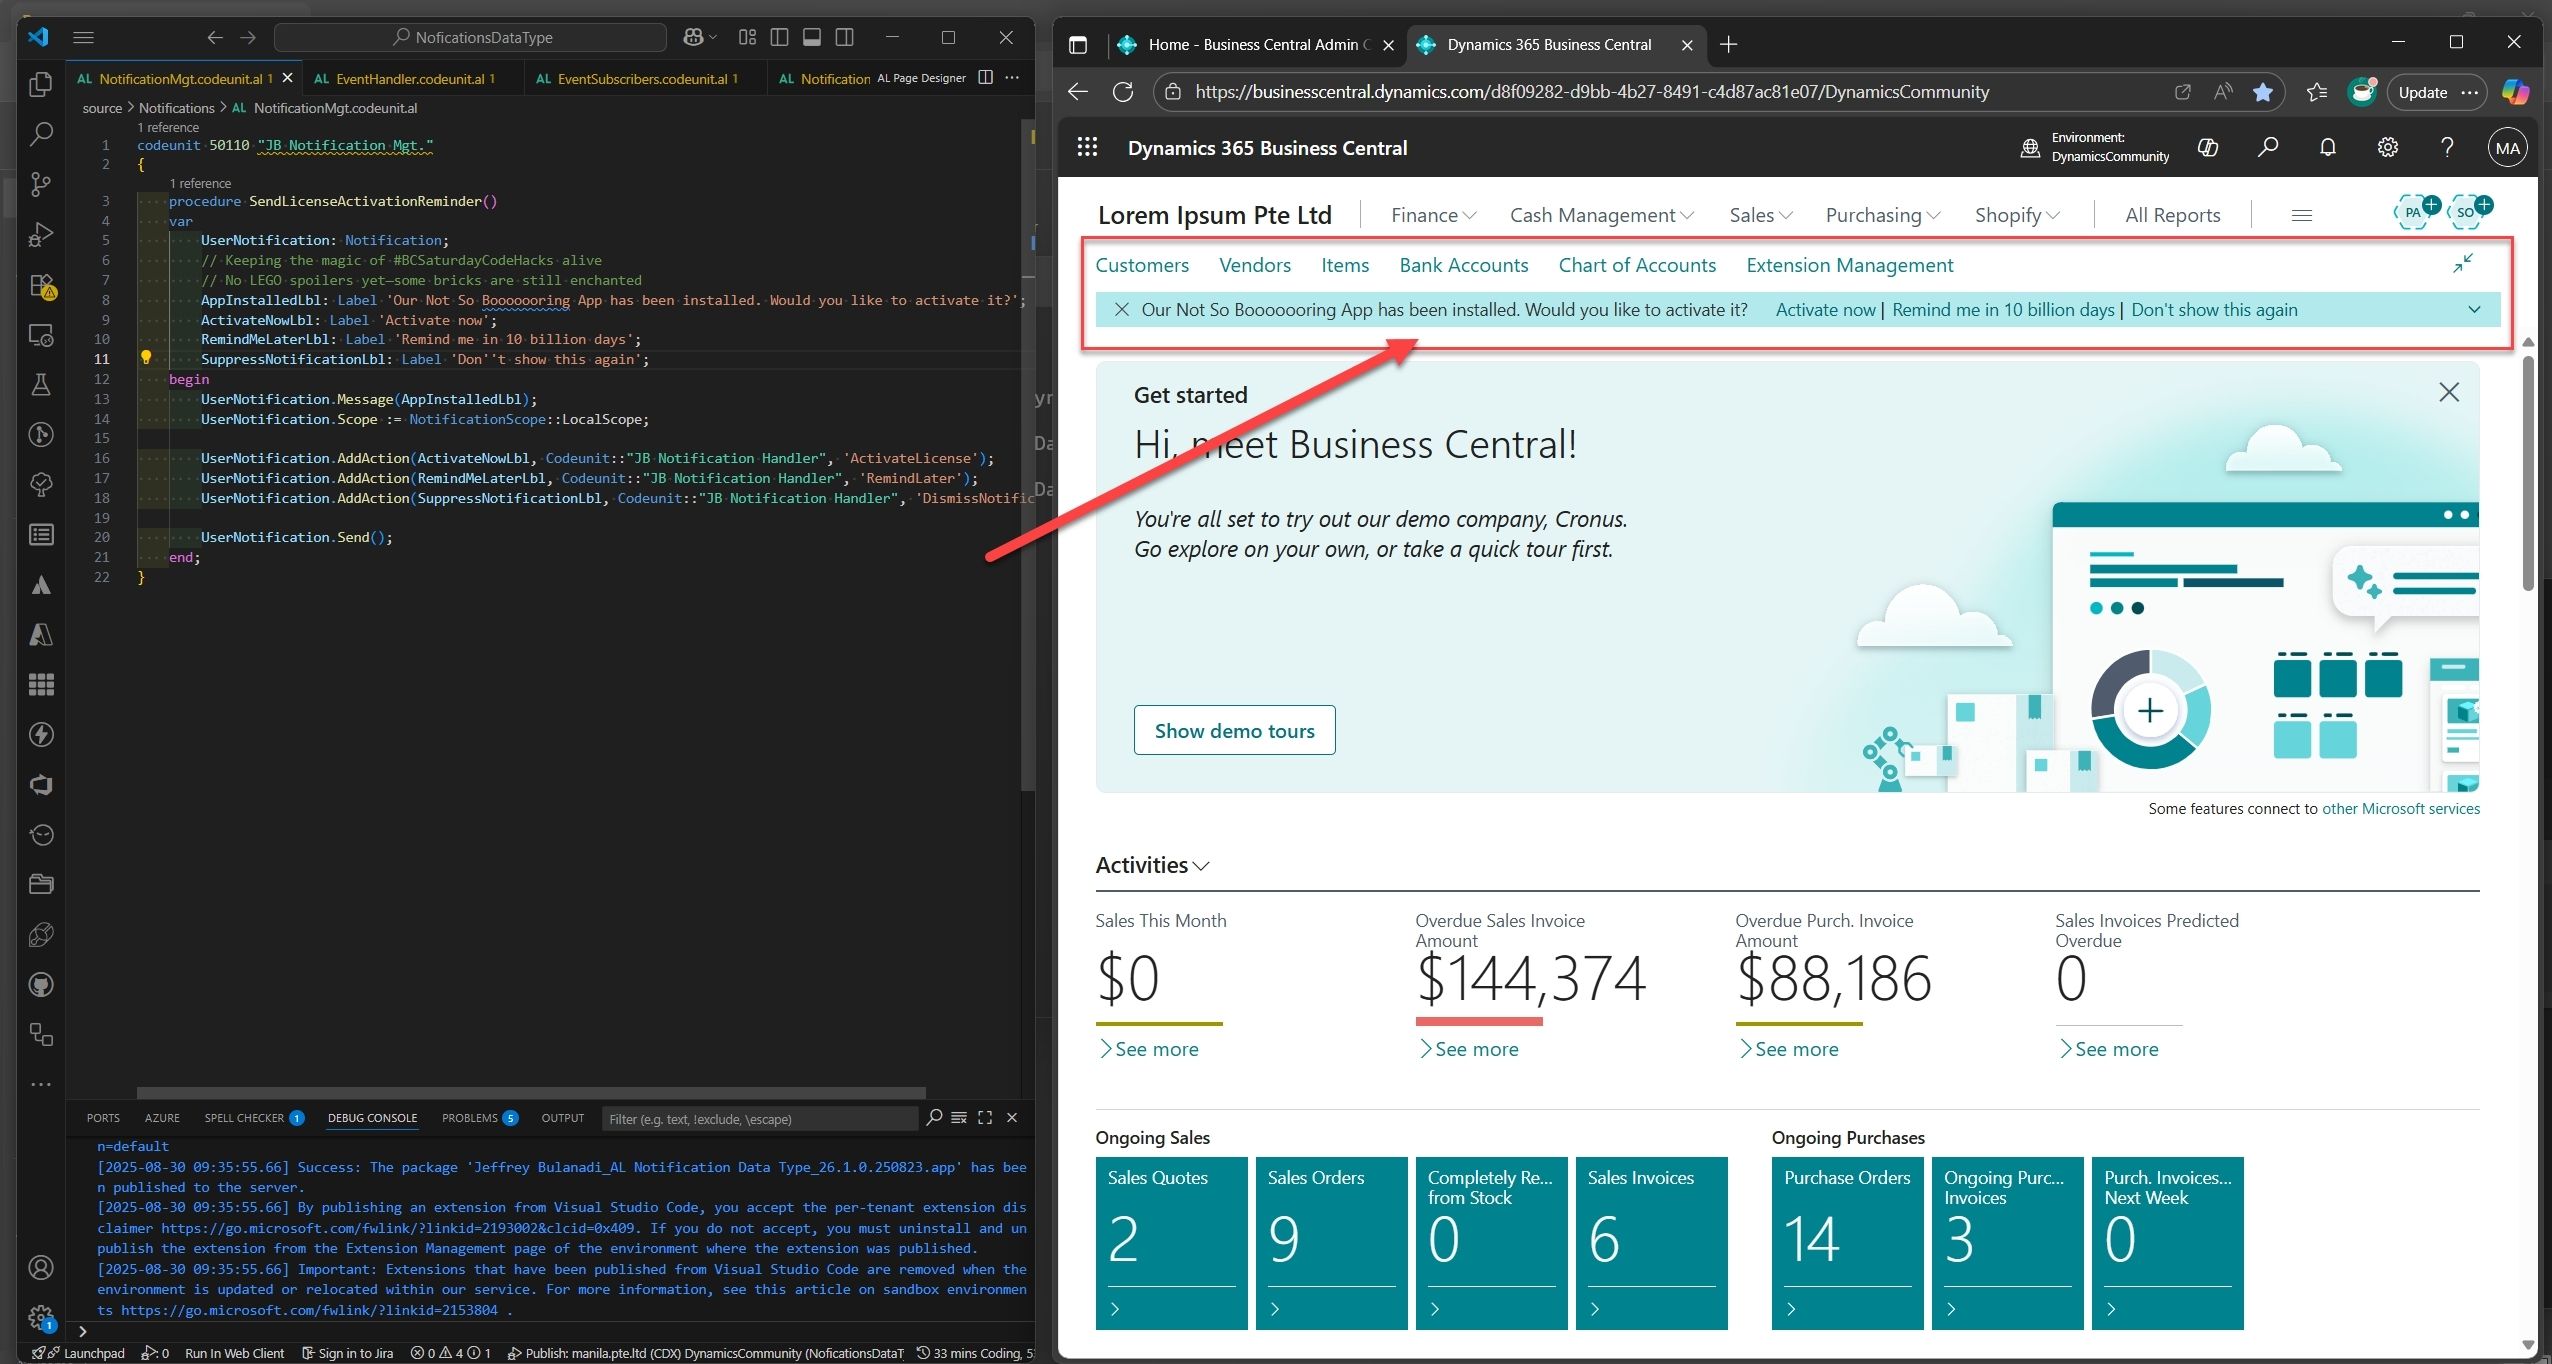2552x1364 pixels.
Task: Click the debug console filter field
Action: (758, 1119)
